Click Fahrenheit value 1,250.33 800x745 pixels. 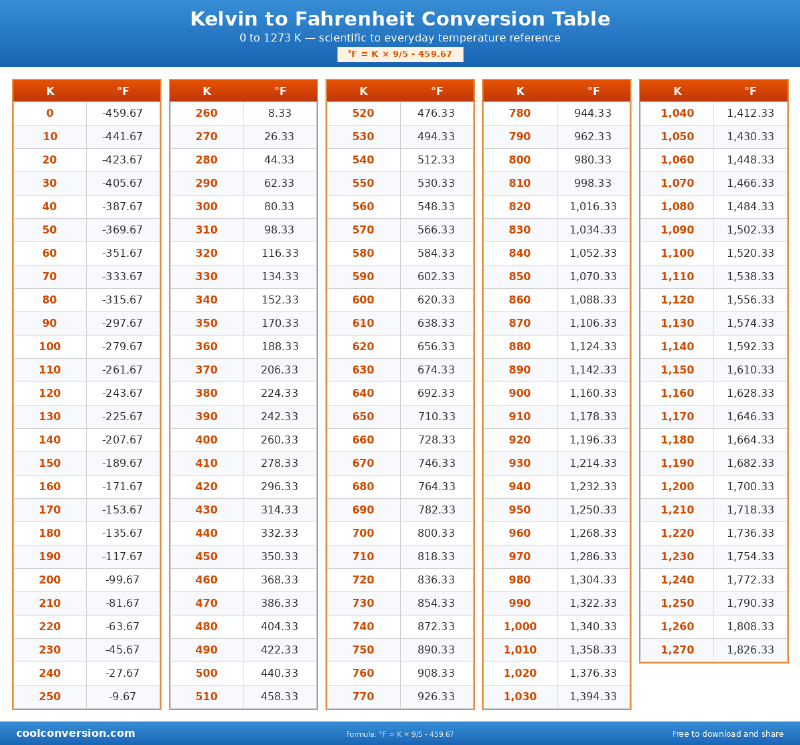(x=593, y=510)
